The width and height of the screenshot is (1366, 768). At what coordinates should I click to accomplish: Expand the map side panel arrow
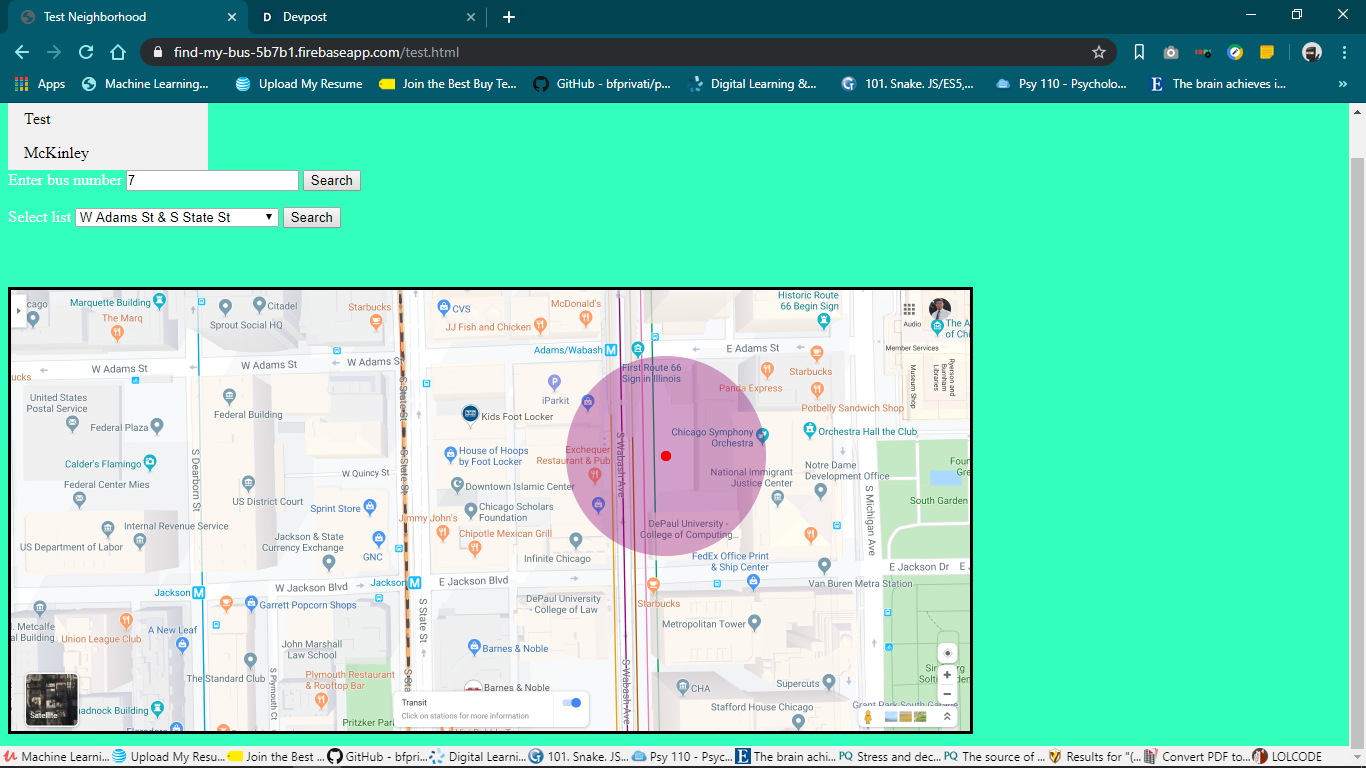(x=18, y=311)
